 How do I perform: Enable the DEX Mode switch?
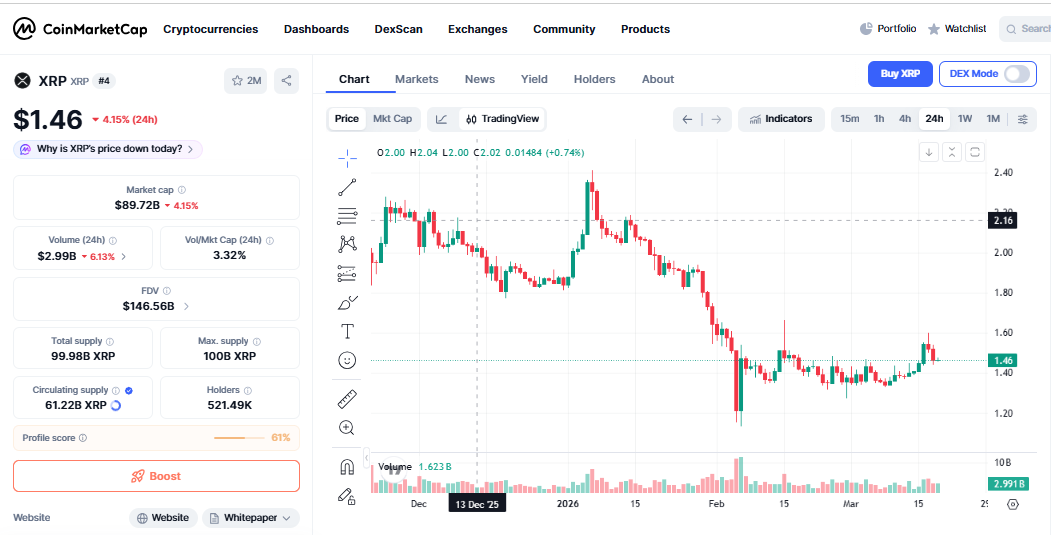click(1016, 73)
